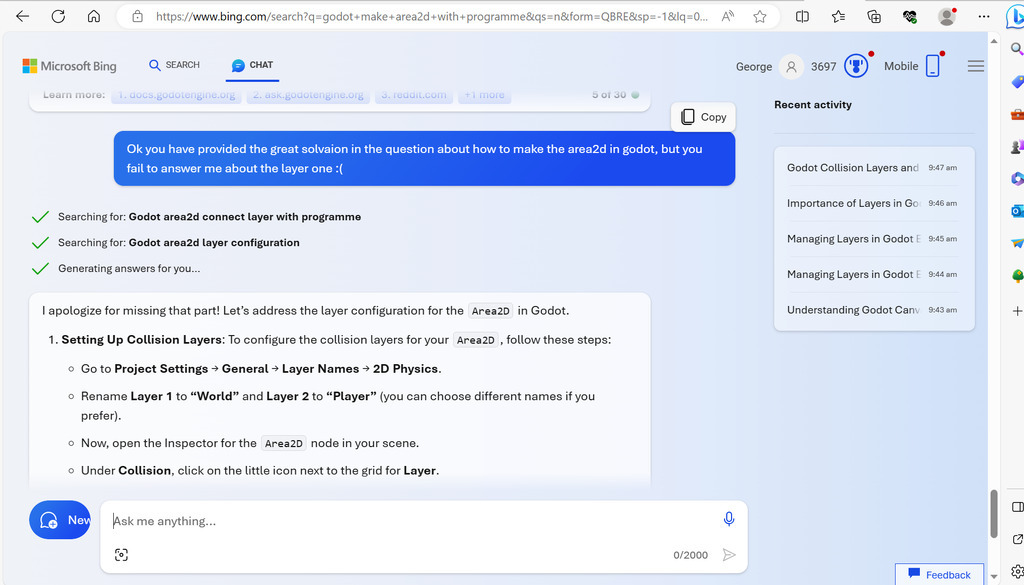Viewport: 1024px width, 585px height.
Task: Open the ask.godotengine.org source link
Action: (308, 95)
